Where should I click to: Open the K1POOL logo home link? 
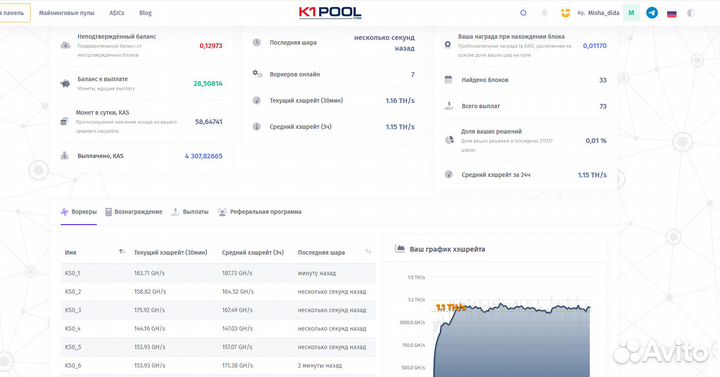click(330, 13)
